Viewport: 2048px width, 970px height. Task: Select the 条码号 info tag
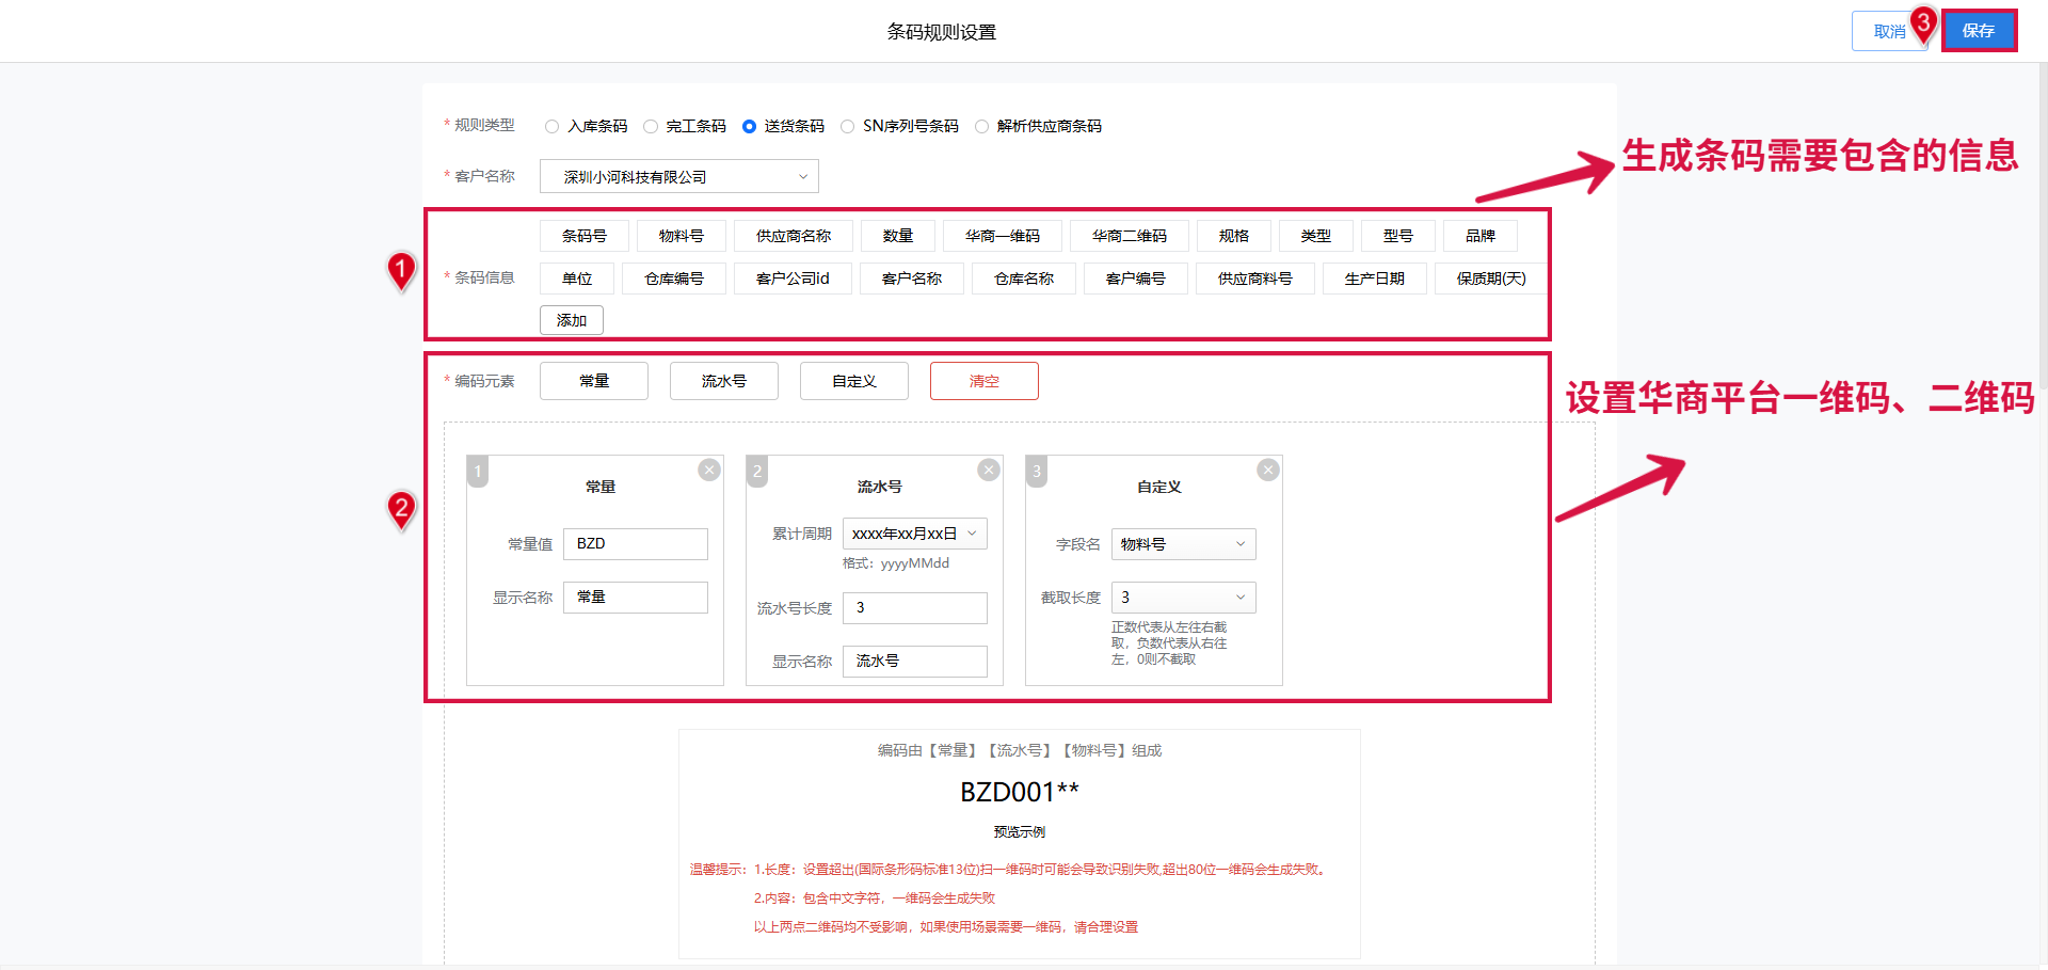click(x=584, y=236)
